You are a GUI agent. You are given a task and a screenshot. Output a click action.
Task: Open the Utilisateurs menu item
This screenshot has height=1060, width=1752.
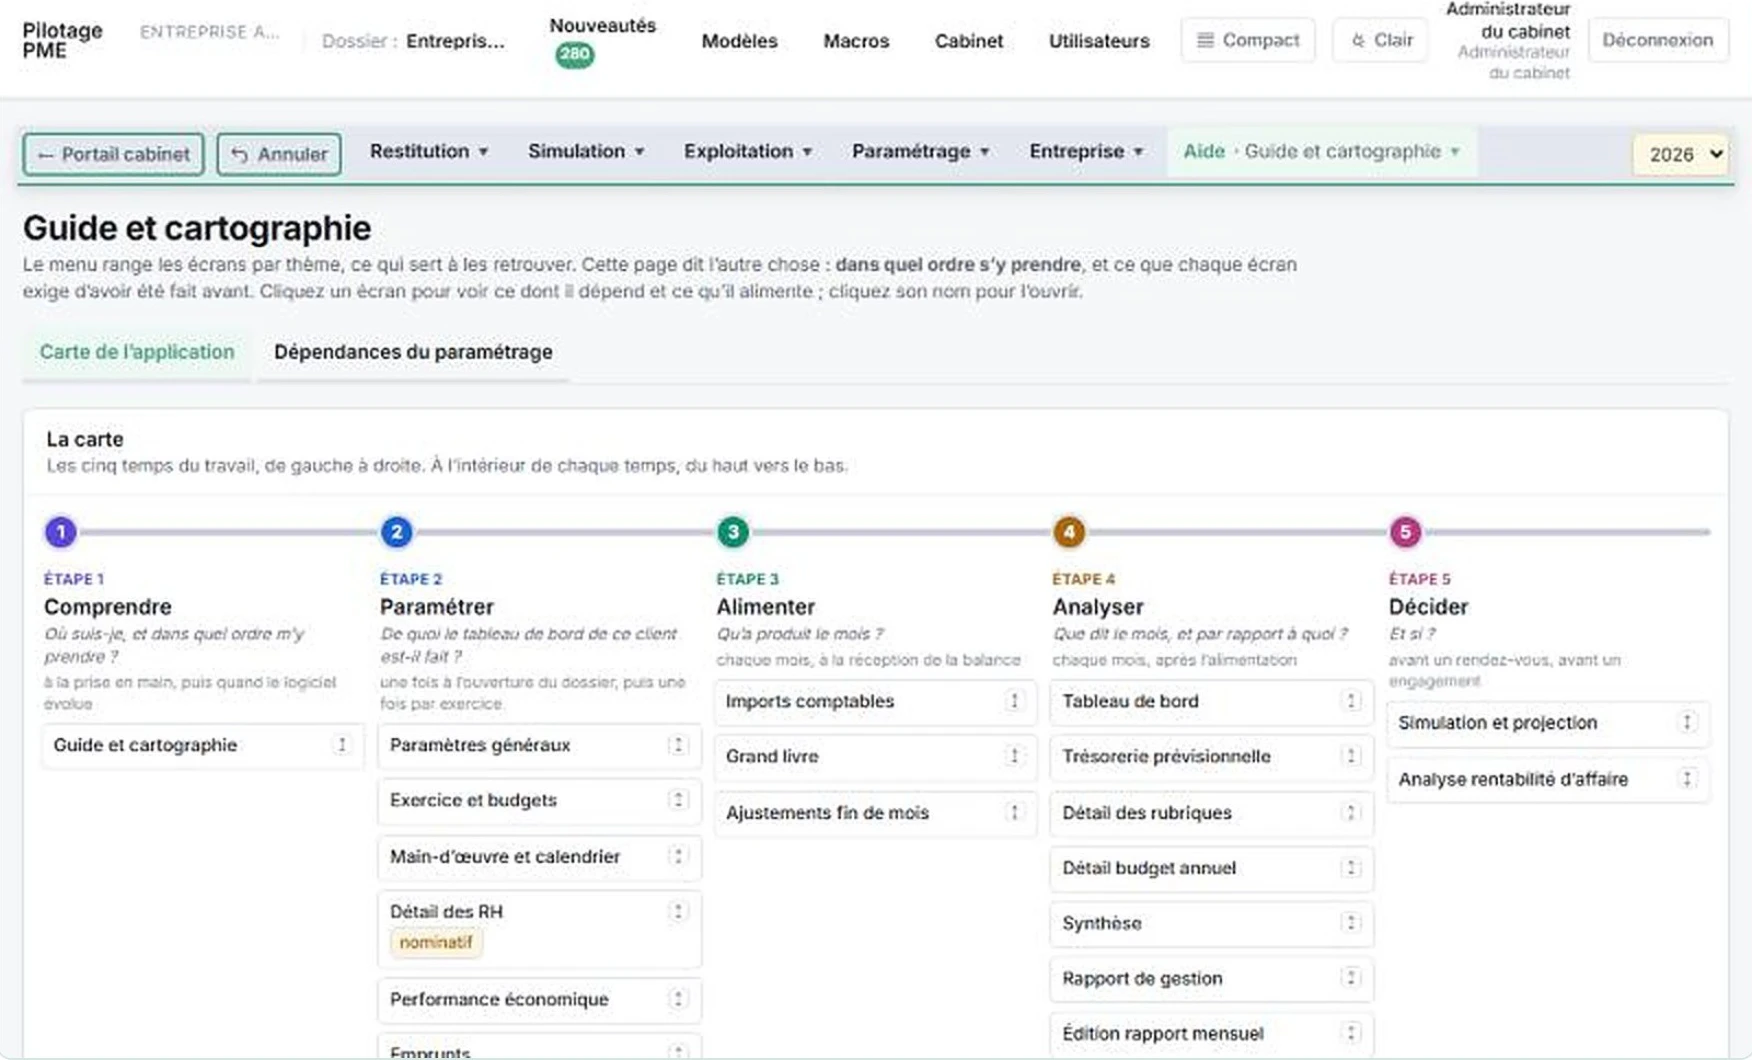(x=1099, y=41)
